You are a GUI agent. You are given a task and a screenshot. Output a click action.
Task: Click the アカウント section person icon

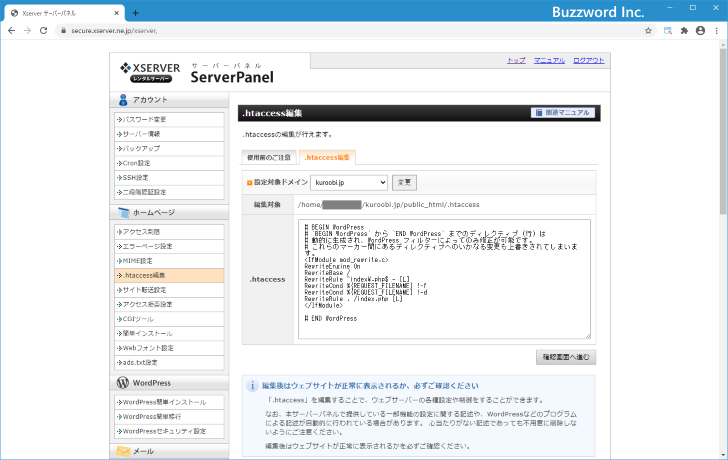tap(123, 100)
